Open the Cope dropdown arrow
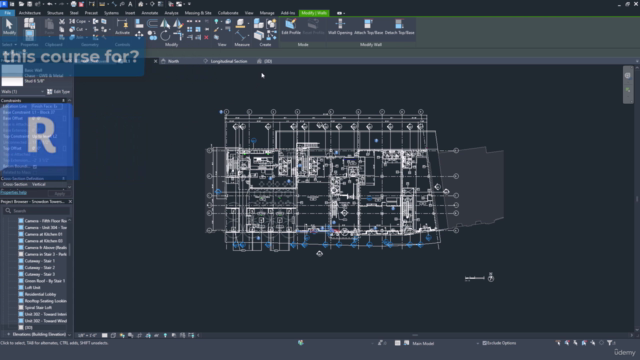640x360 pixels. coord(89,21)
